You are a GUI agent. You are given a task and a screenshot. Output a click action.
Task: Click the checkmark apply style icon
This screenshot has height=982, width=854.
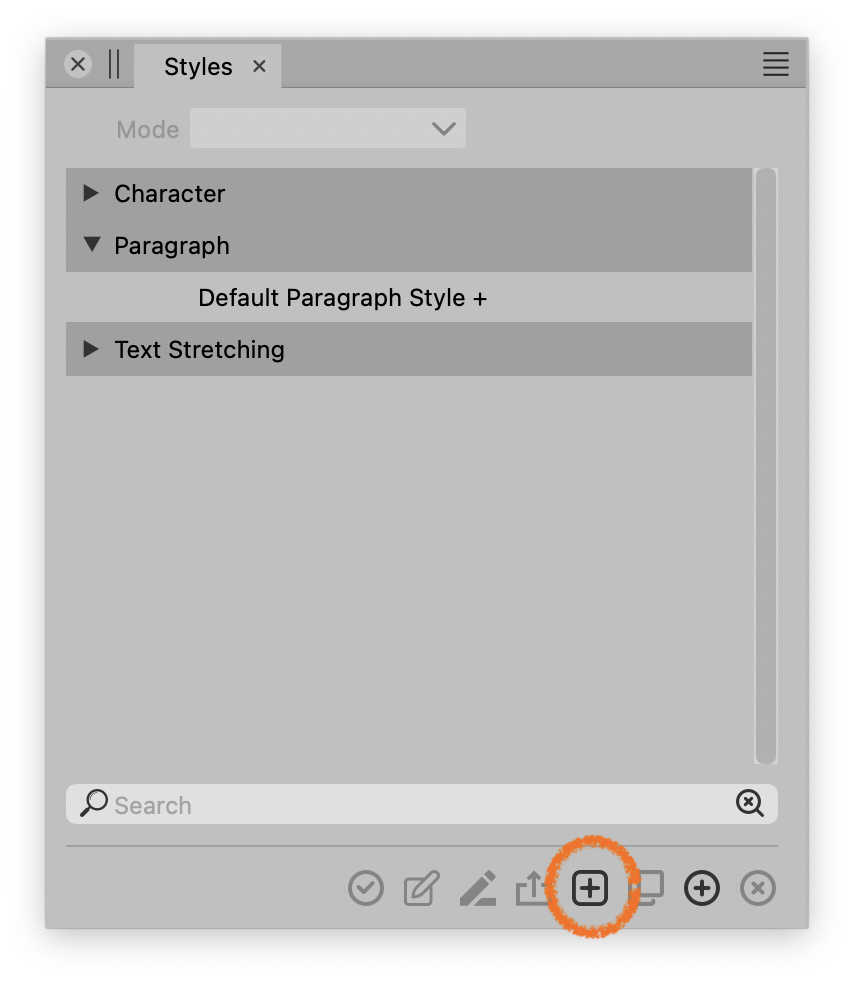(366, 888)
